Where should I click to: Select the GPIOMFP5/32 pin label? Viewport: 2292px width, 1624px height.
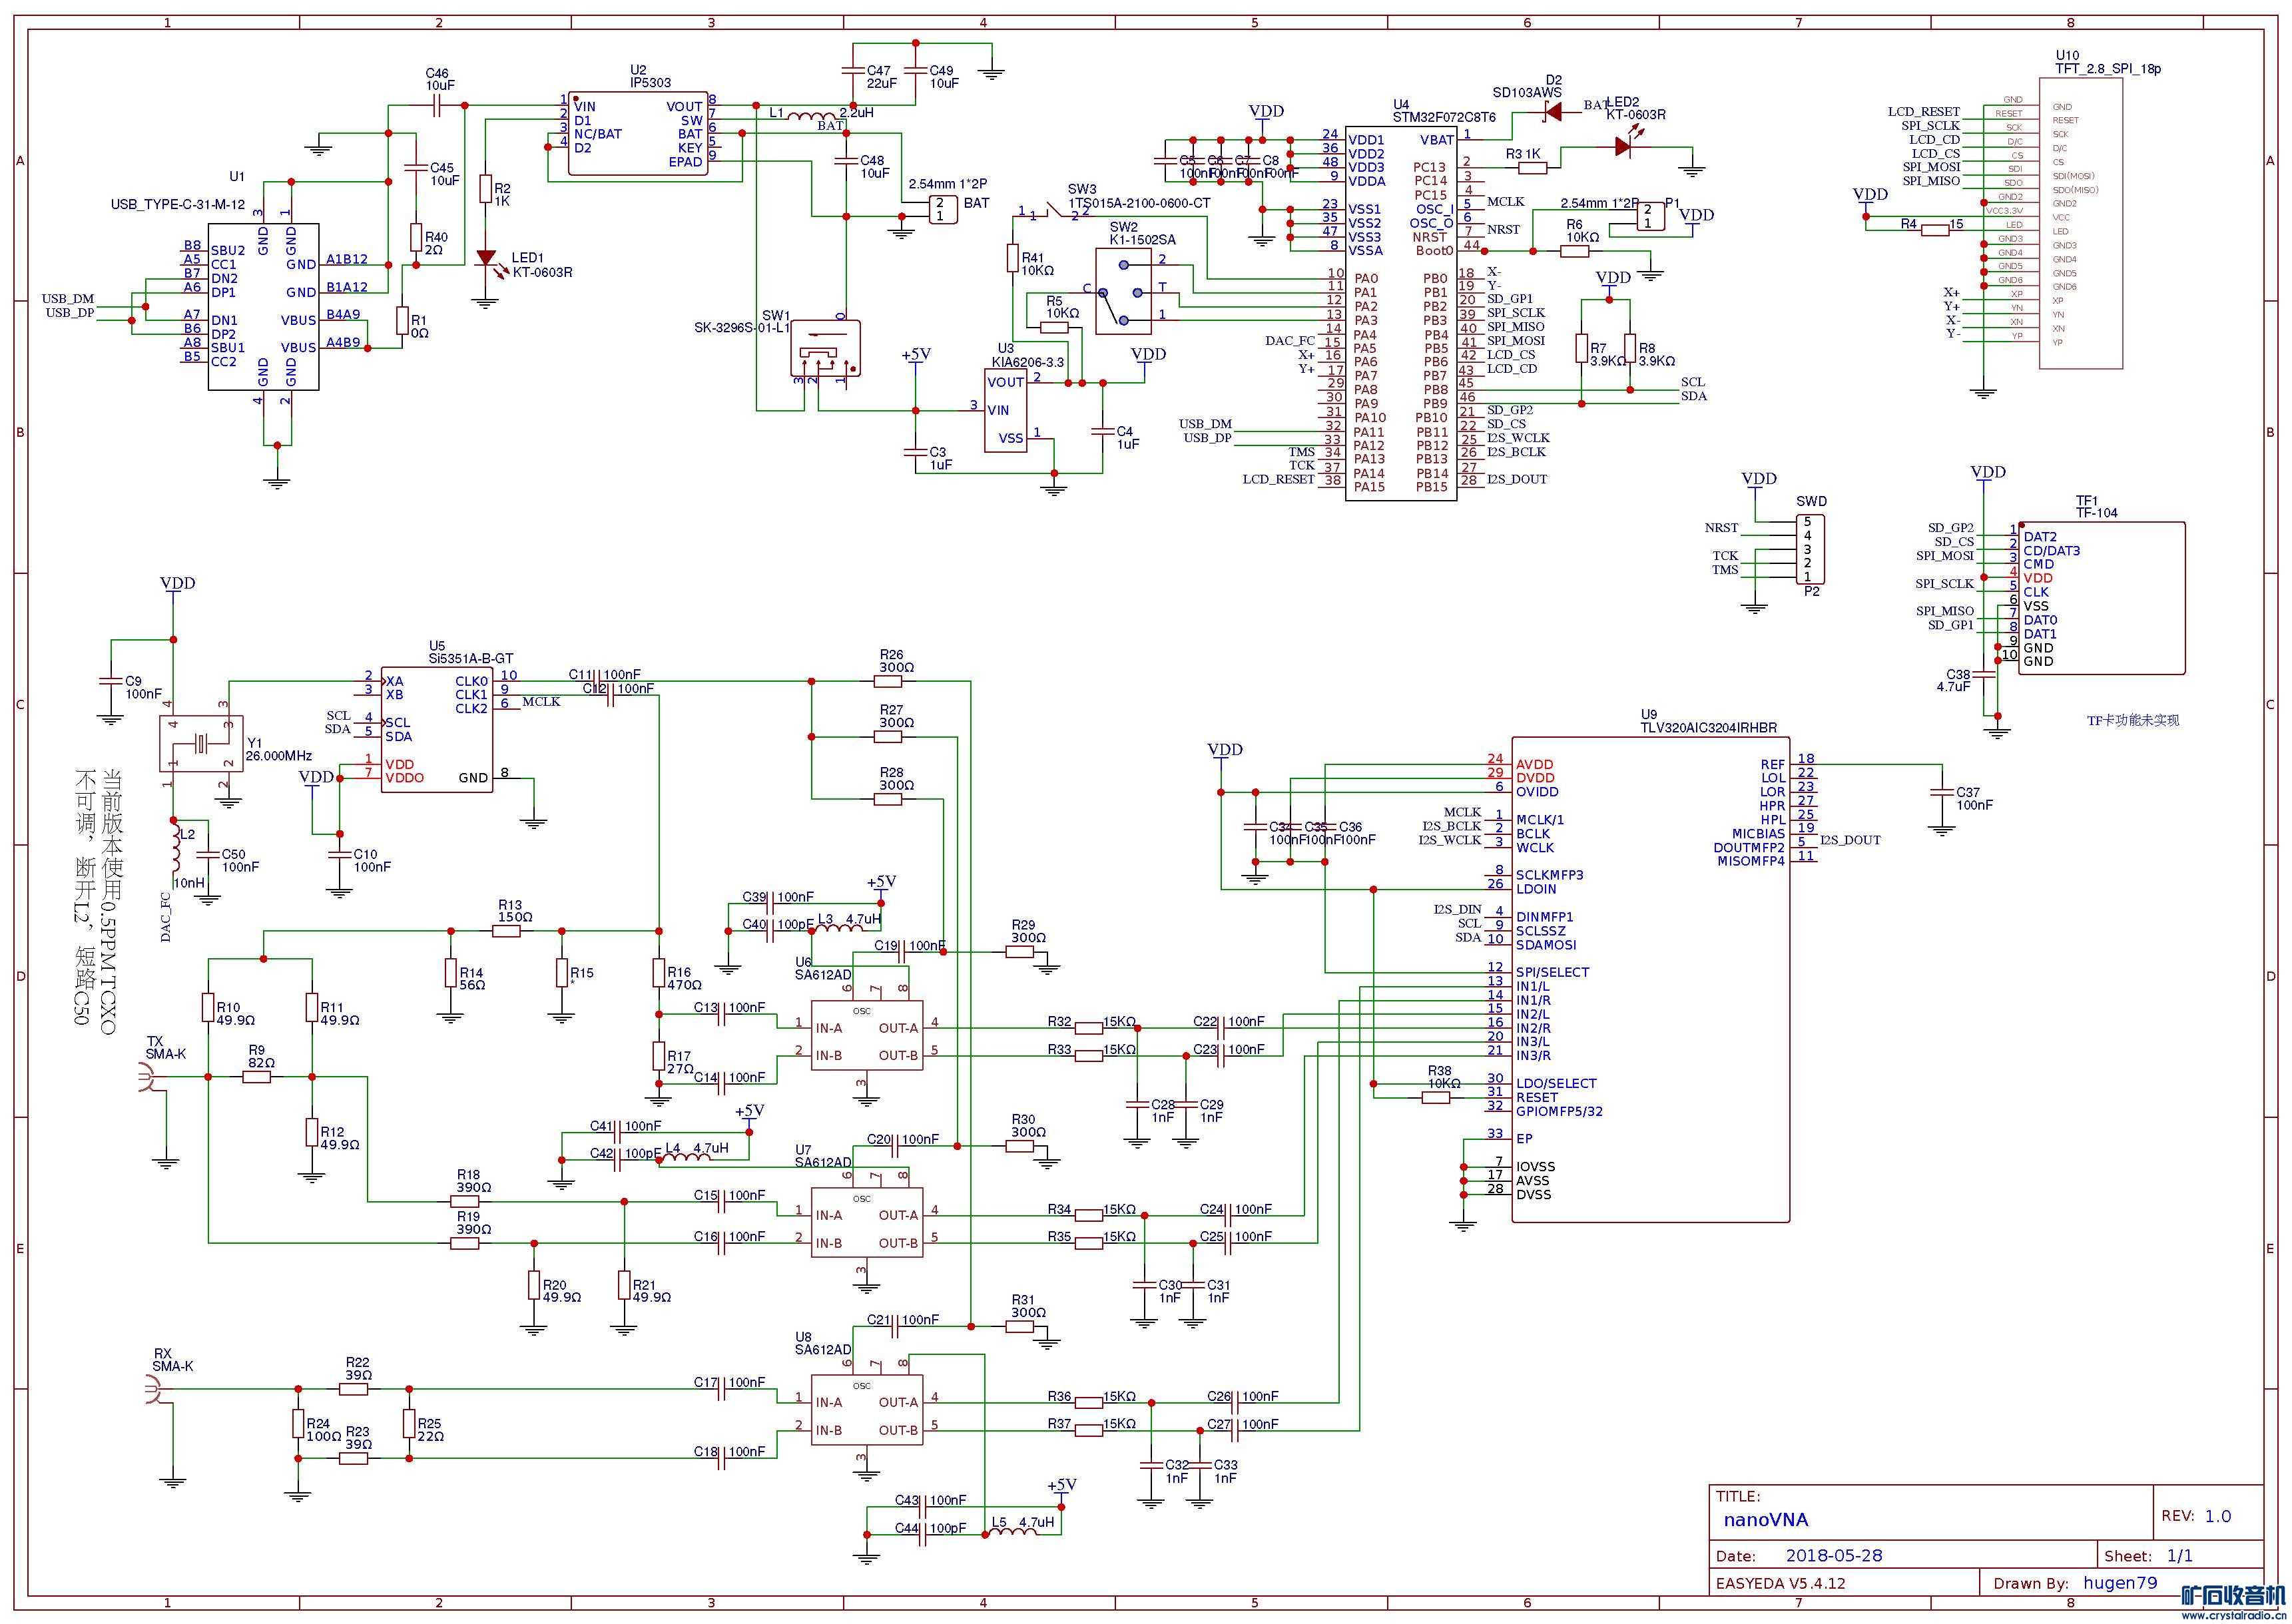pyautogui.click(x=1559, y=1111)
